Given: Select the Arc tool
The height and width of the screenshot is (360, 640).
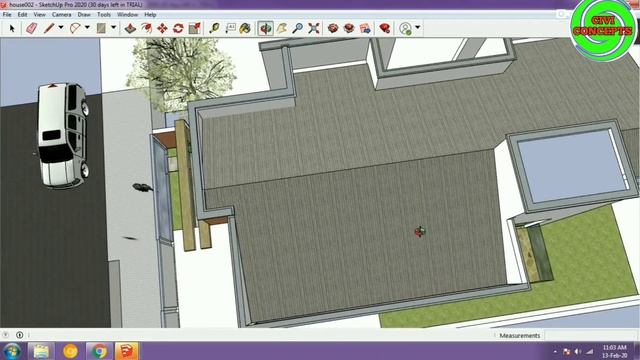Looking at the screenshot, I should (75, 28).
